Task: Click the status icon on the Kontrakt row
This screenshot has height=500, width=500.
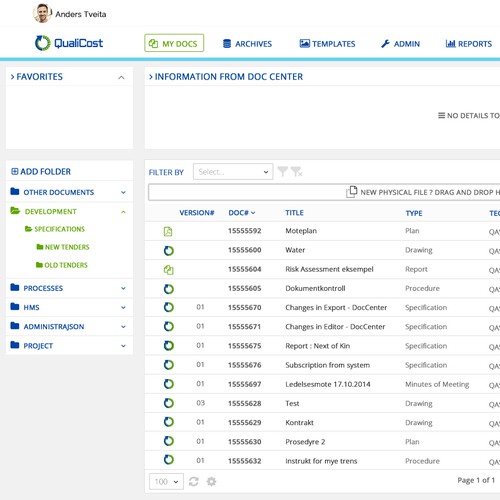Action: point(169,422)
